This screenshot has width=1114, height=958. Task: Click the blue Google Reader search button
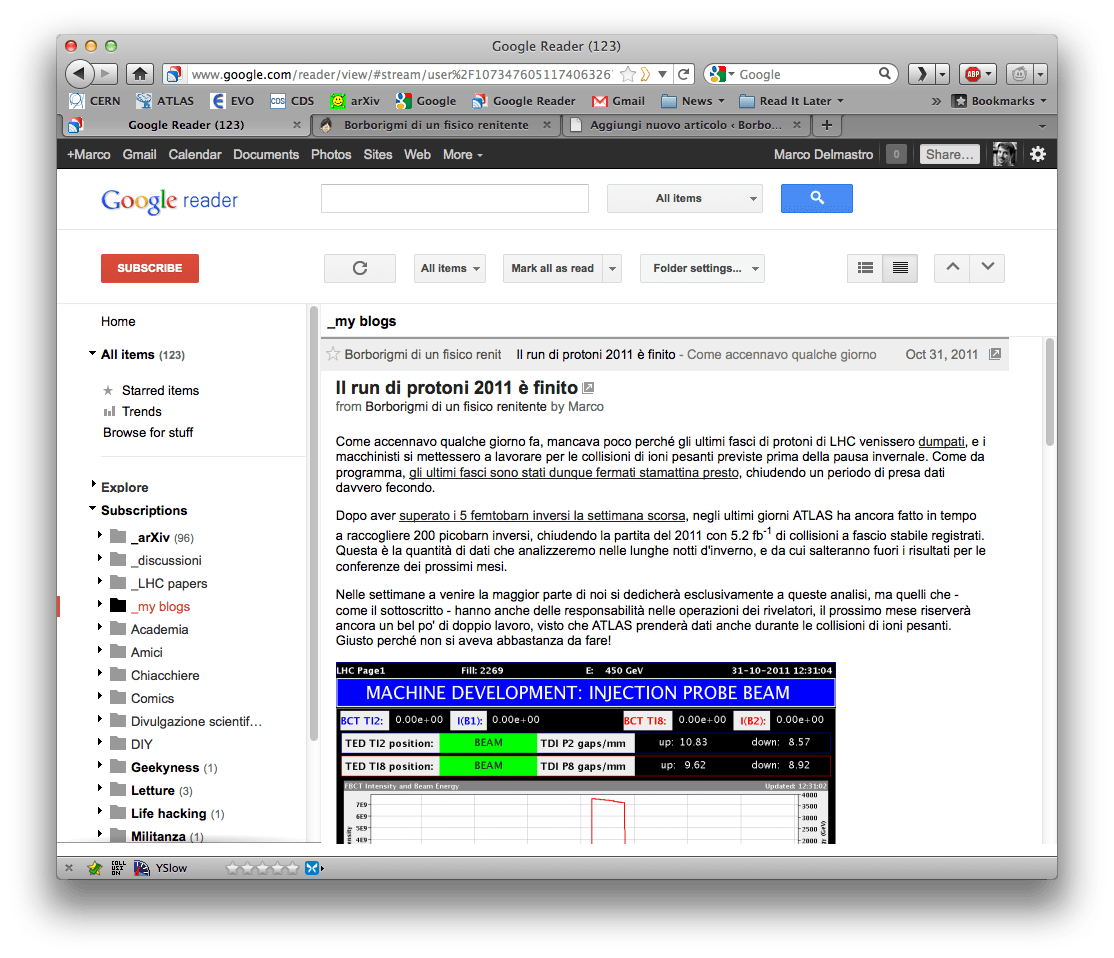[816, 198]
